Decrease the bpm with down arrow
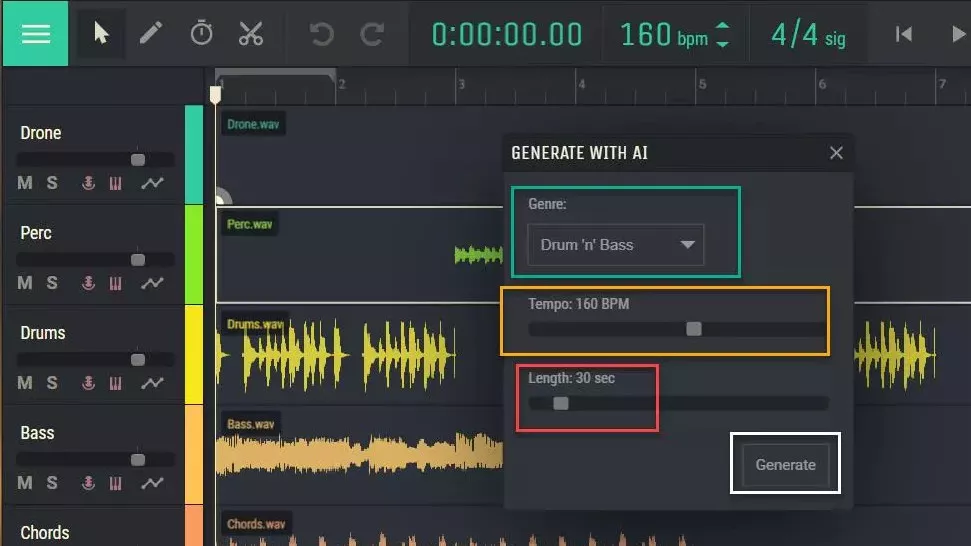971x546 pixels. pyautogui.click(x=722, y=43)
